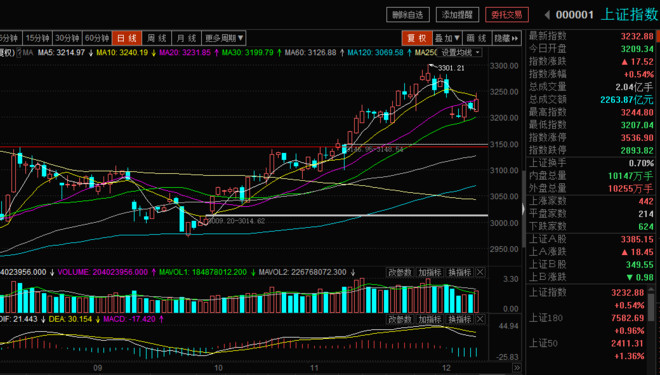Click 上证A股 row
The width and height of the screenshot is (660, 375).
pos(591,239)
